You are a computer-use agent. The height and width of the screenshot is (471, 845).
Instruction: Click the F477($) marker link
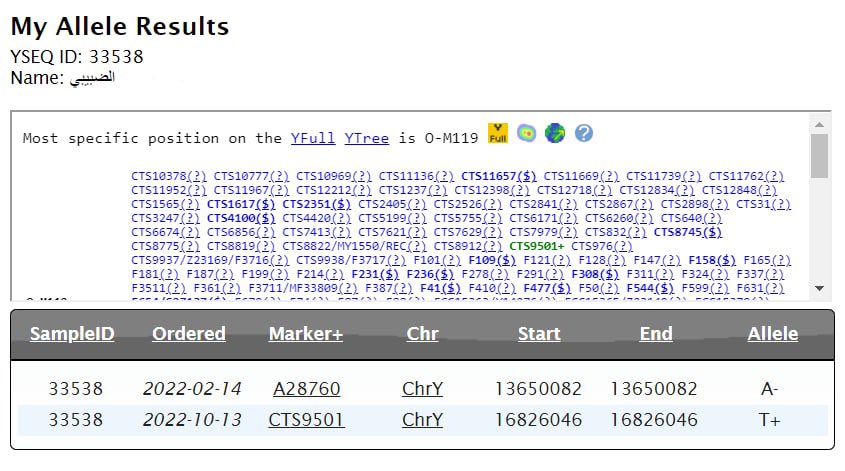point(547,288)
